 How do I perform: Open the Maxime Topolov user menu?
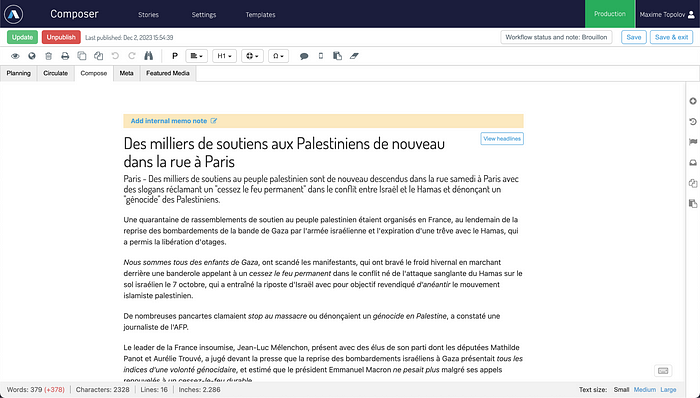tap(667, 14)
